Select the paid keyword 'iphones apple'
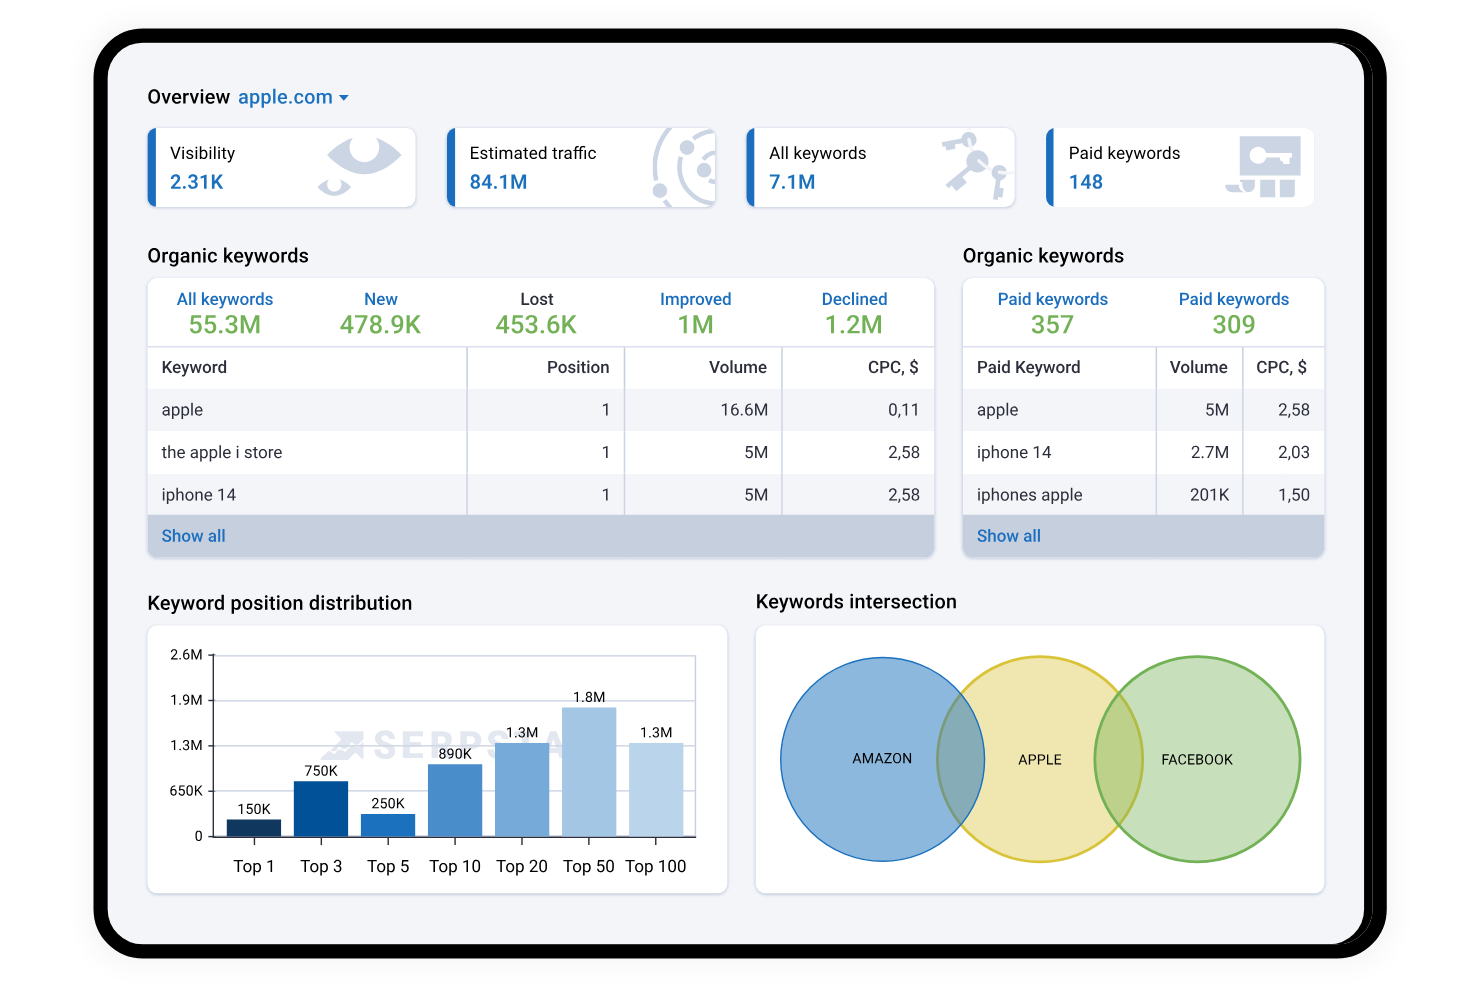Viewport: 1480px width, 987px height. (1029, 495)
